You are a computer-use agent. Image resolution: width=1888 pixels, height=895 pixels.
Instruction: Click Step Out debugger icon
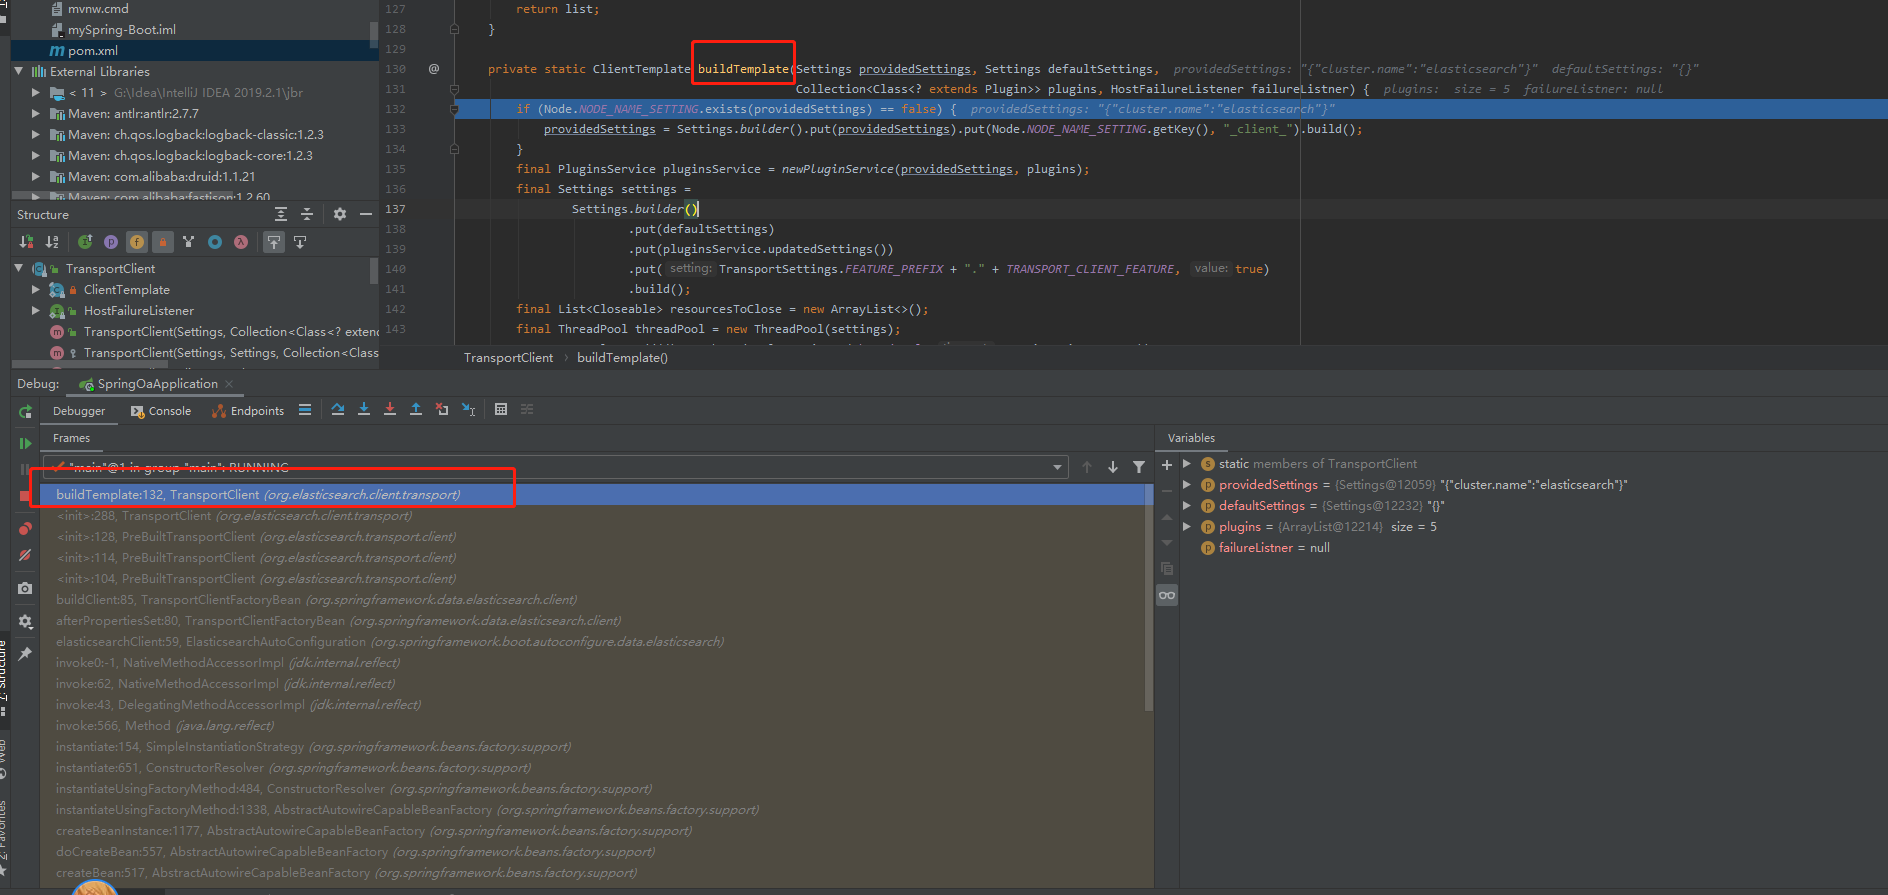click(416, 410)
